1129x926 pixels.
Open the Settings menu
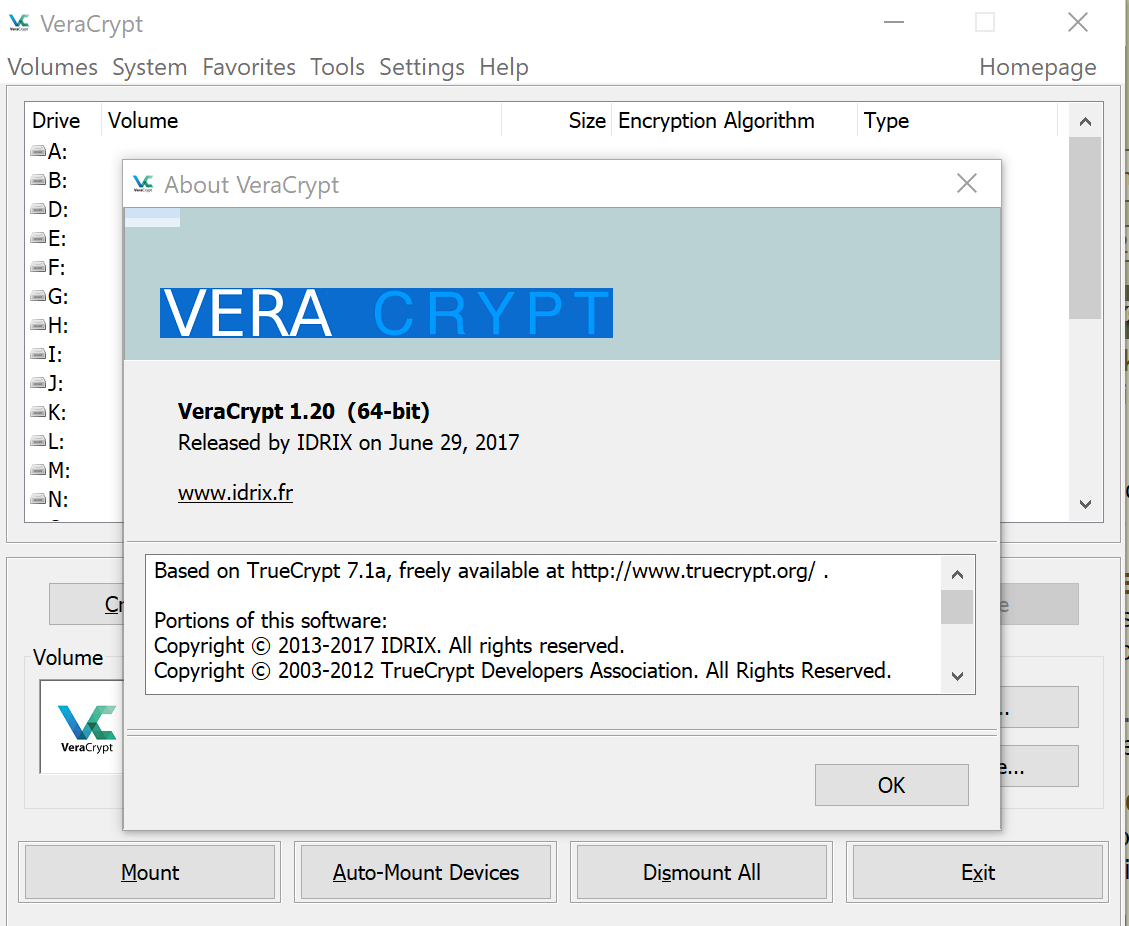pyautogui.click(x=422, y=67)
